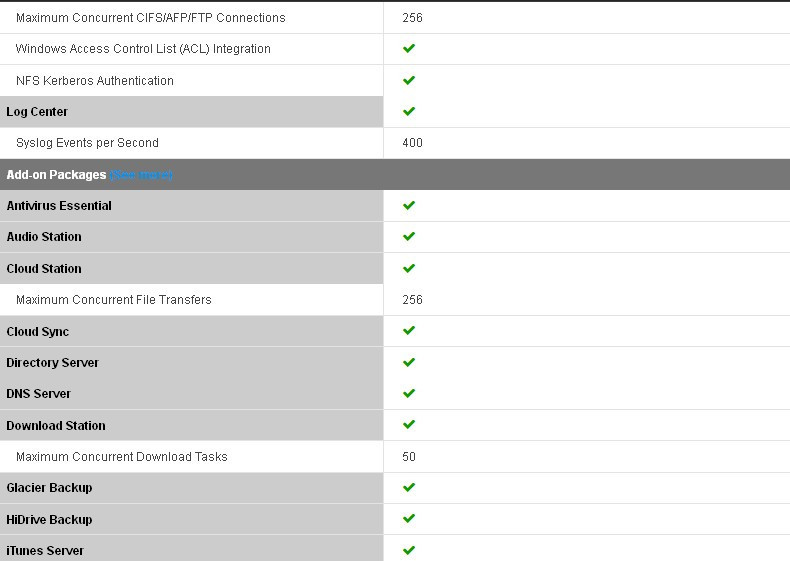
Task: Click the Directory Server green checkmark
Action: tap(409, 362)
